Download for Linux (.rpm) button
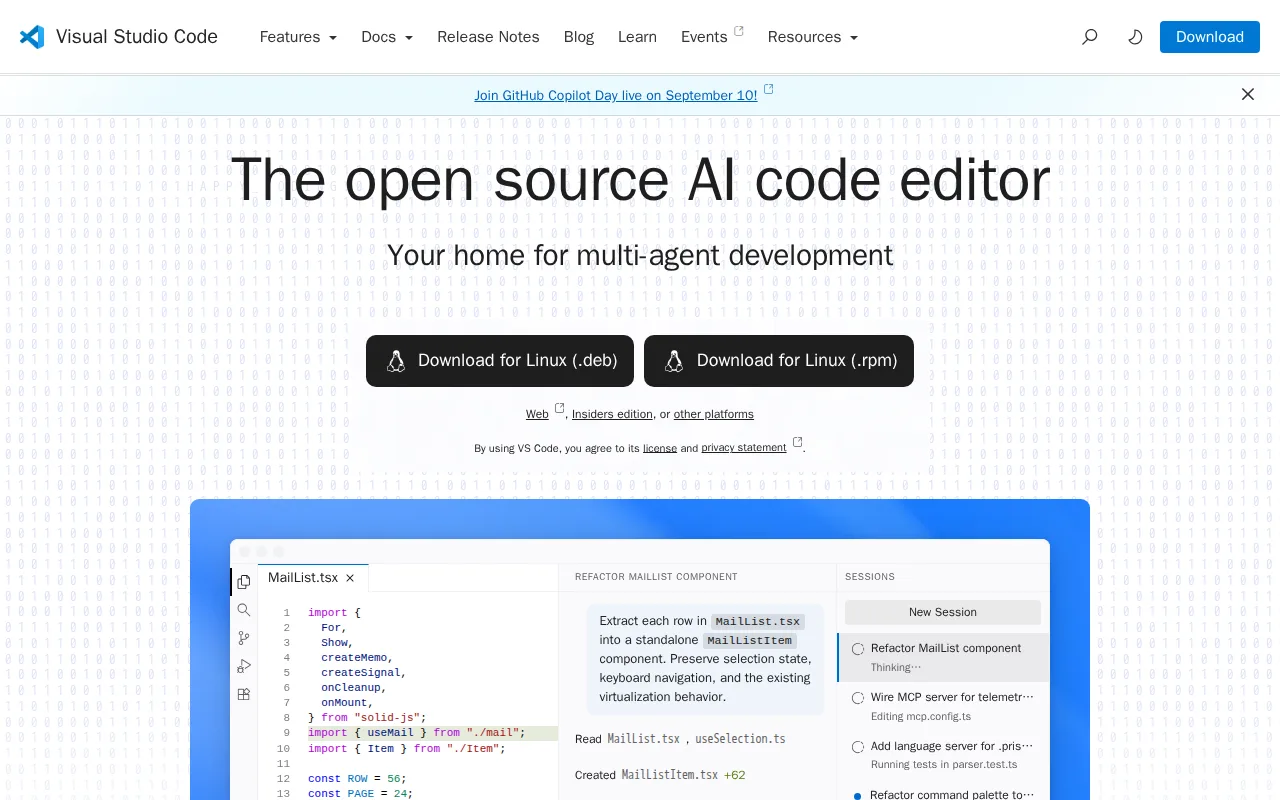Viewport: 1280px width, 800px height. (x=779, y=361)
